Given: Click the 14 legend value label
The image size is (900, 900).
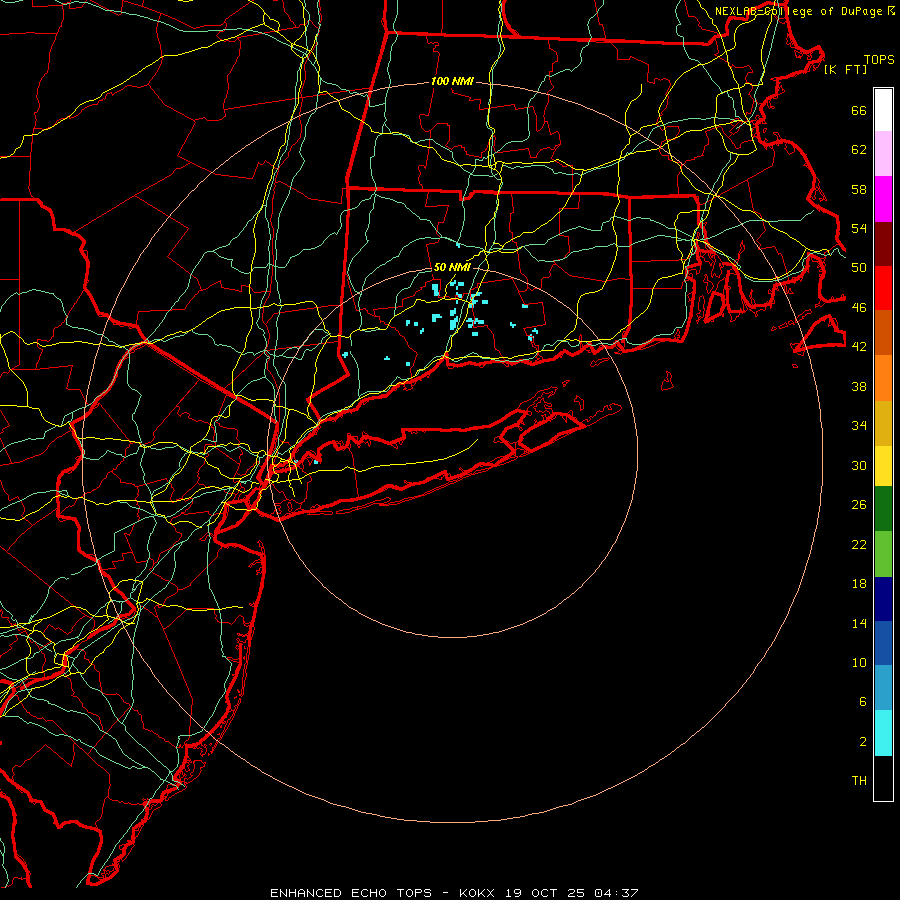Looking at the screenshot, I should pyautogui.click(x=859, y=623).
